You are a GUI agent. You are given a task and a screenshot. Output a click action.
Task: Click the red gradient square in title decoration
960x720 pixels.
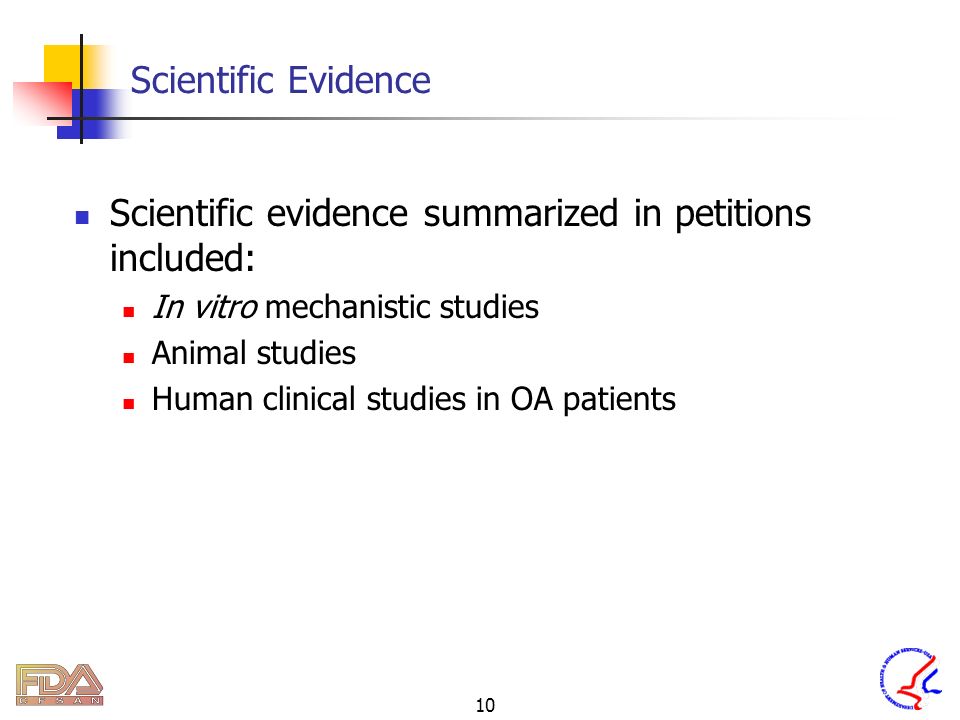[x=42, y=102]
